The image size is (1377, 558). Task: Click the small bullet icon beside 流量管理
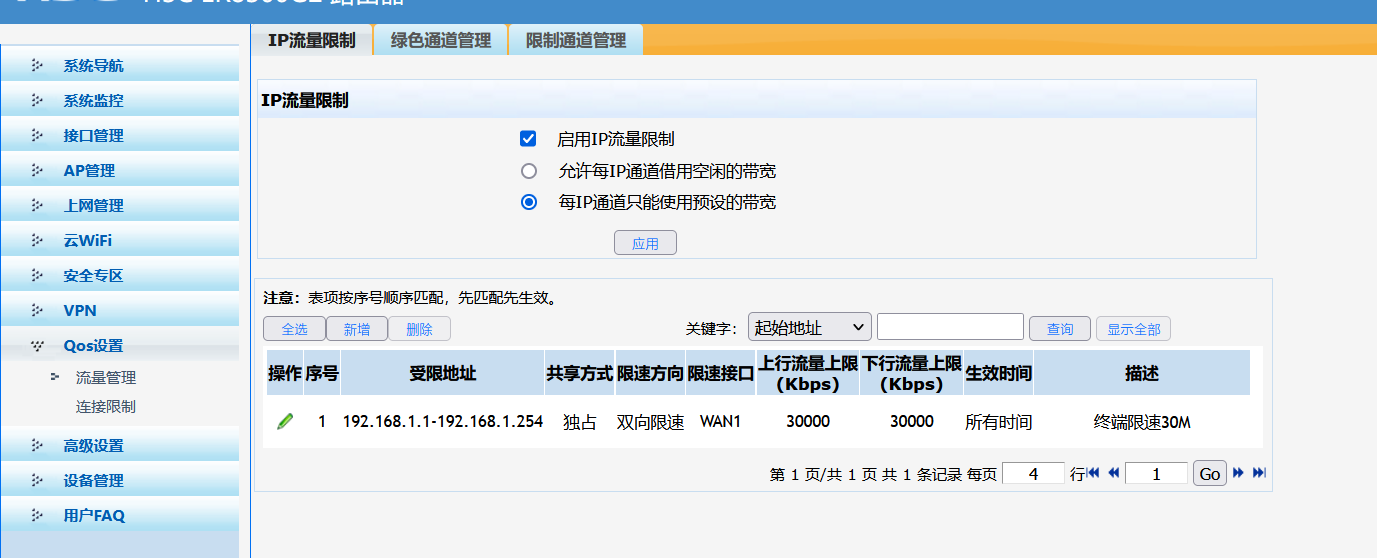(x=55, y=377)
